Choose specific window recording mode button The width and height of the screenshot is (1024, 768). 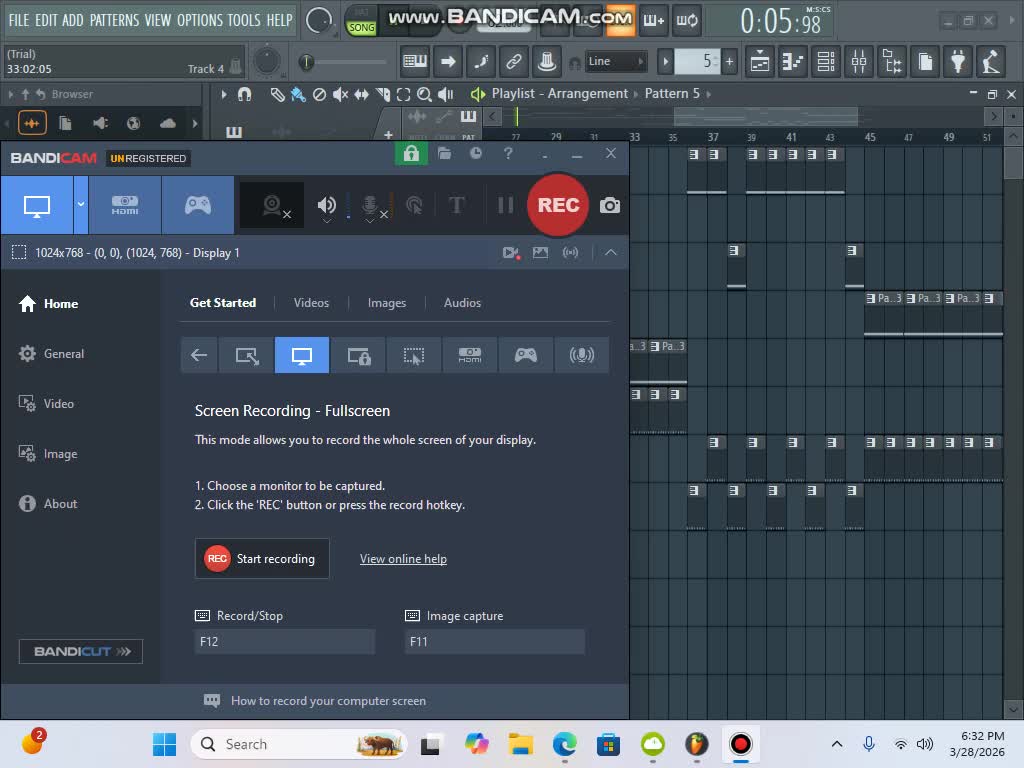click(x=358, y=355)
